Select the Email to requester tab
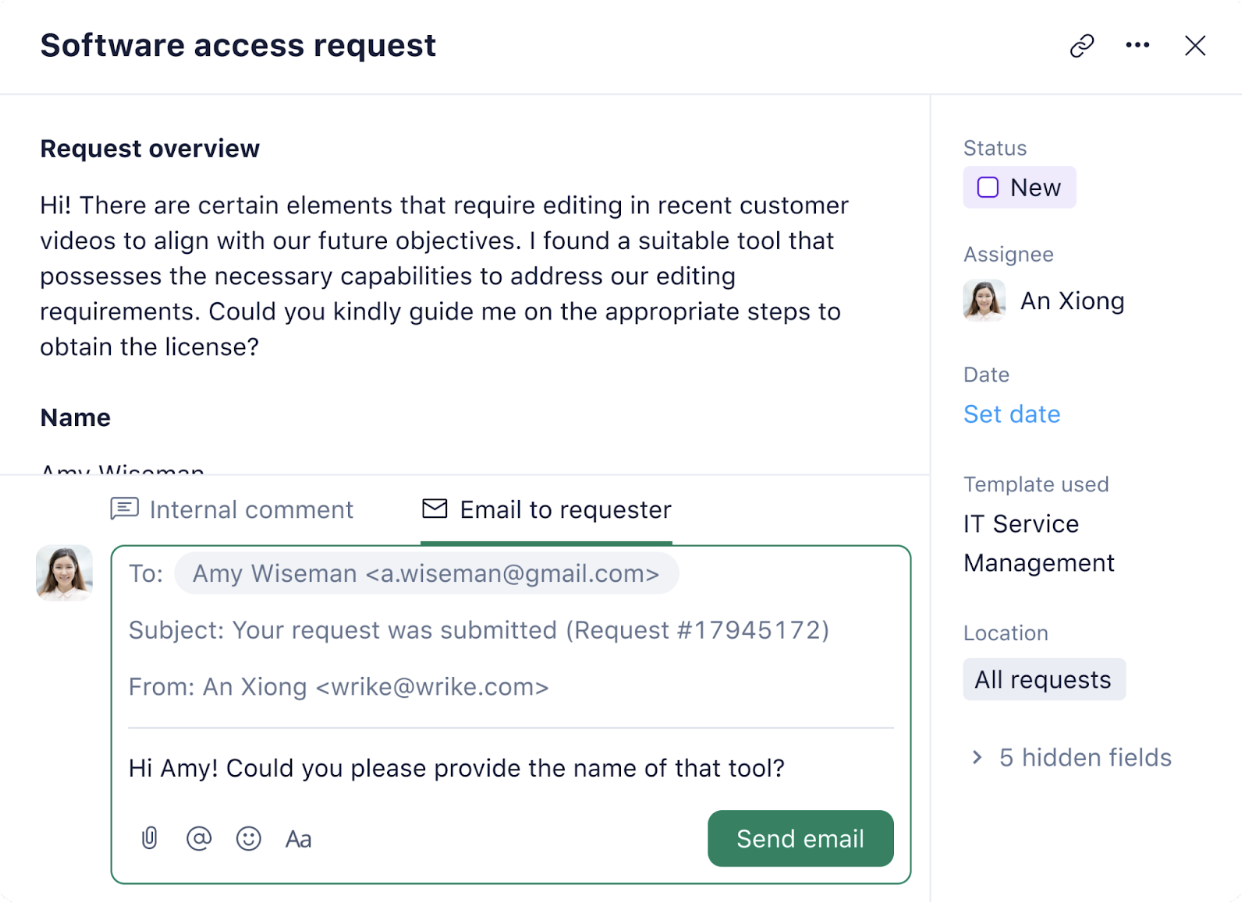1242x910 pixels. click(546, 510)
